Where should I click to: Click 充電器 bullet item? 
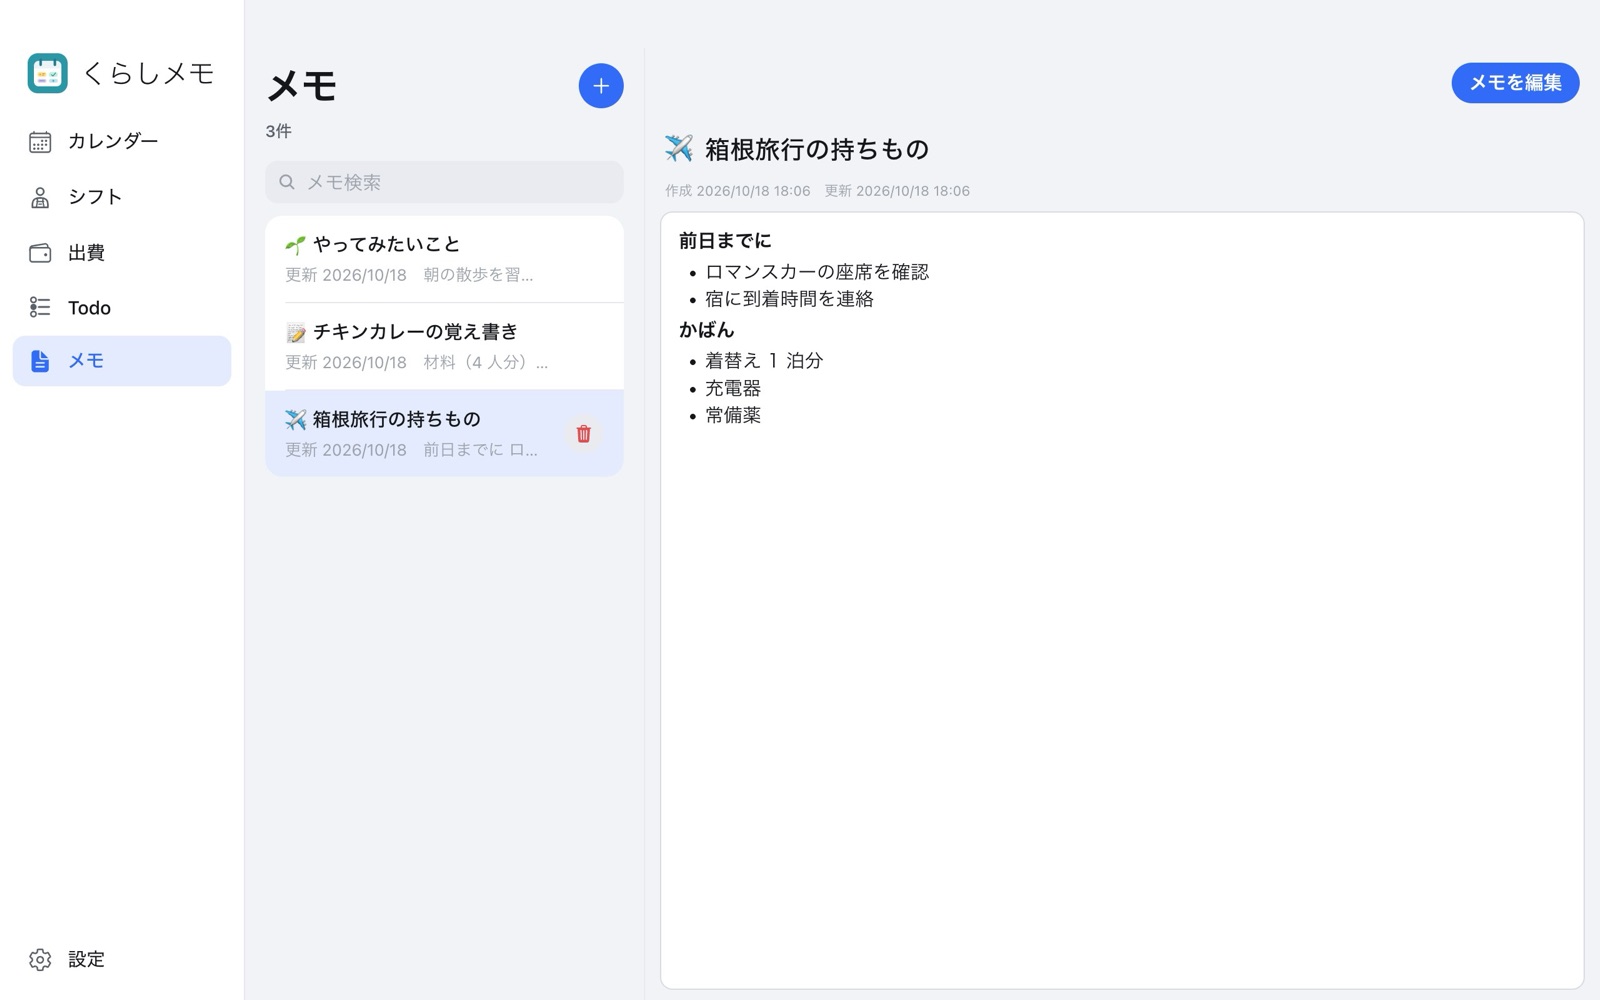pos(733,388)
